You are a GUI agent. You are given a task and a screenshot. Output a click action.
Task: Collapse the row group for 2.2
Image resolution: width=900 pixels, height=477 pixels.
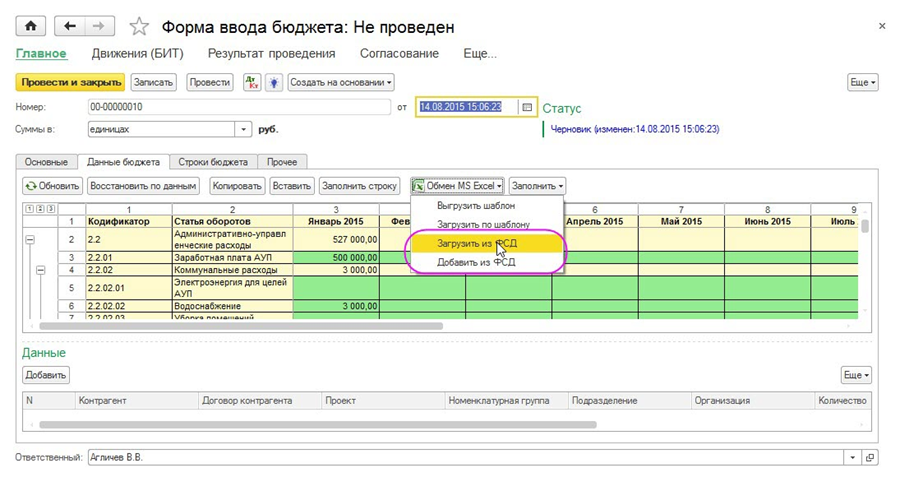[29, 240]
